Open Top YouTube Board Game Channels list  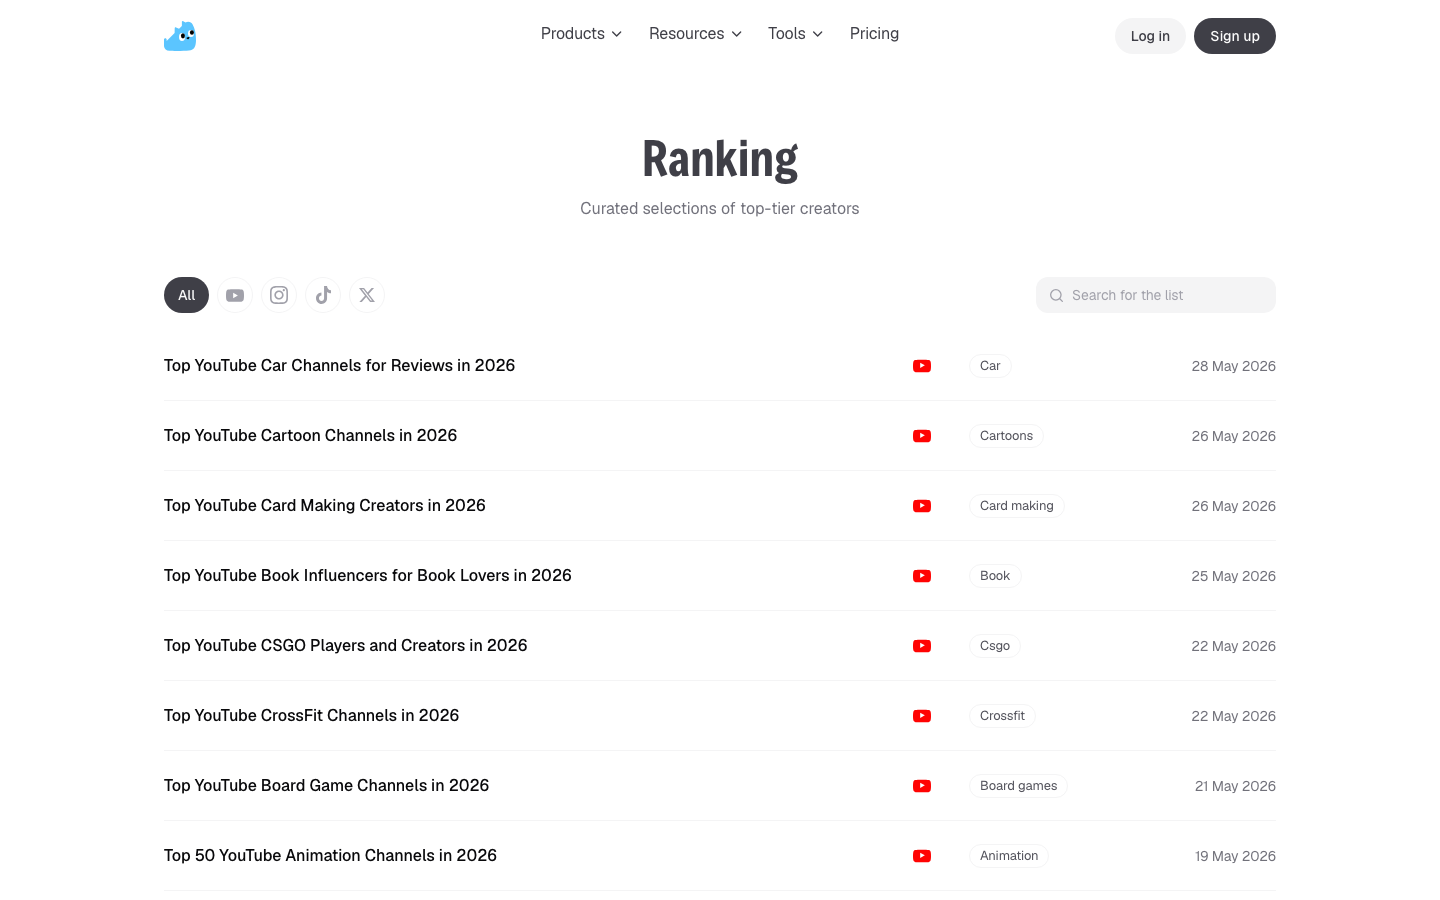point(326,786)
